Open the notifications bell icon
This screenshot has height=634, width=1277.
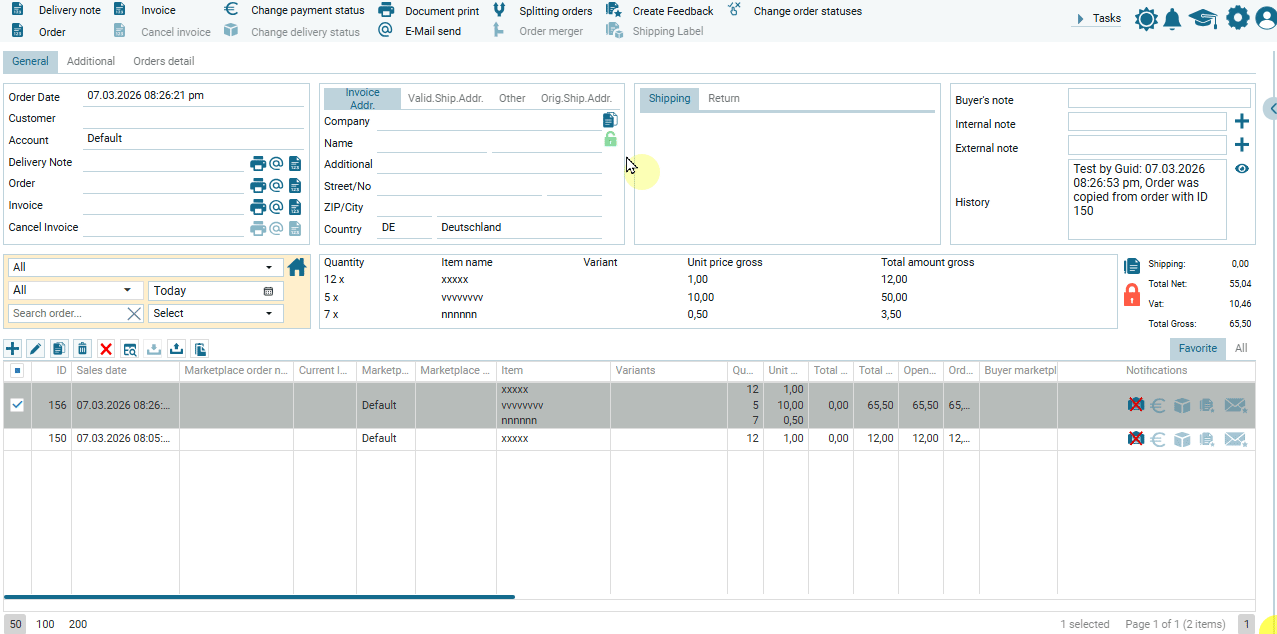point(1172,19)
